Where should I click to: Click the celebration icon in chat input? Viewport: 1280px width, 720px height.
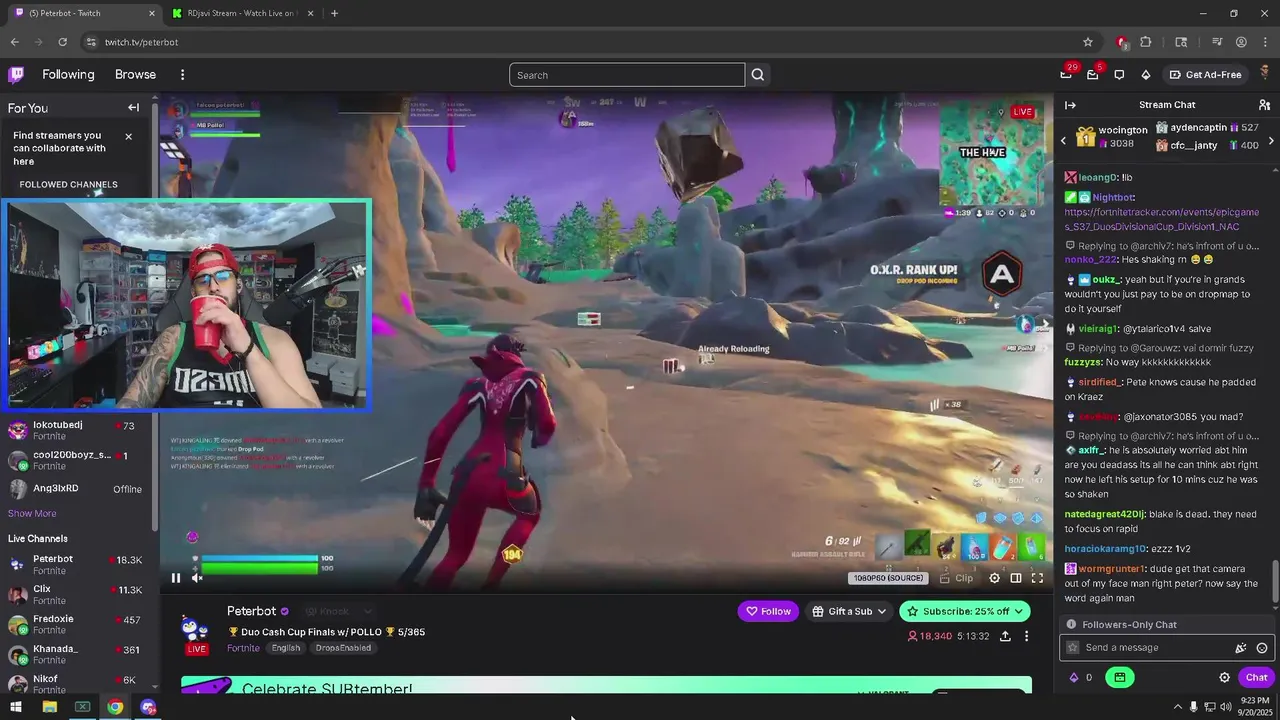pos(1241,648)
